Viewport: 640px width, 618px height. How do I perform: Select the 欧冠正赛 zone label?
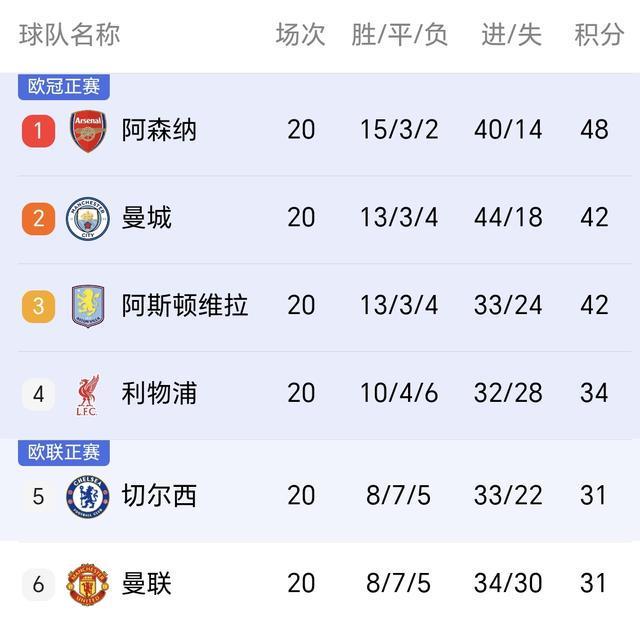(64, 87)
